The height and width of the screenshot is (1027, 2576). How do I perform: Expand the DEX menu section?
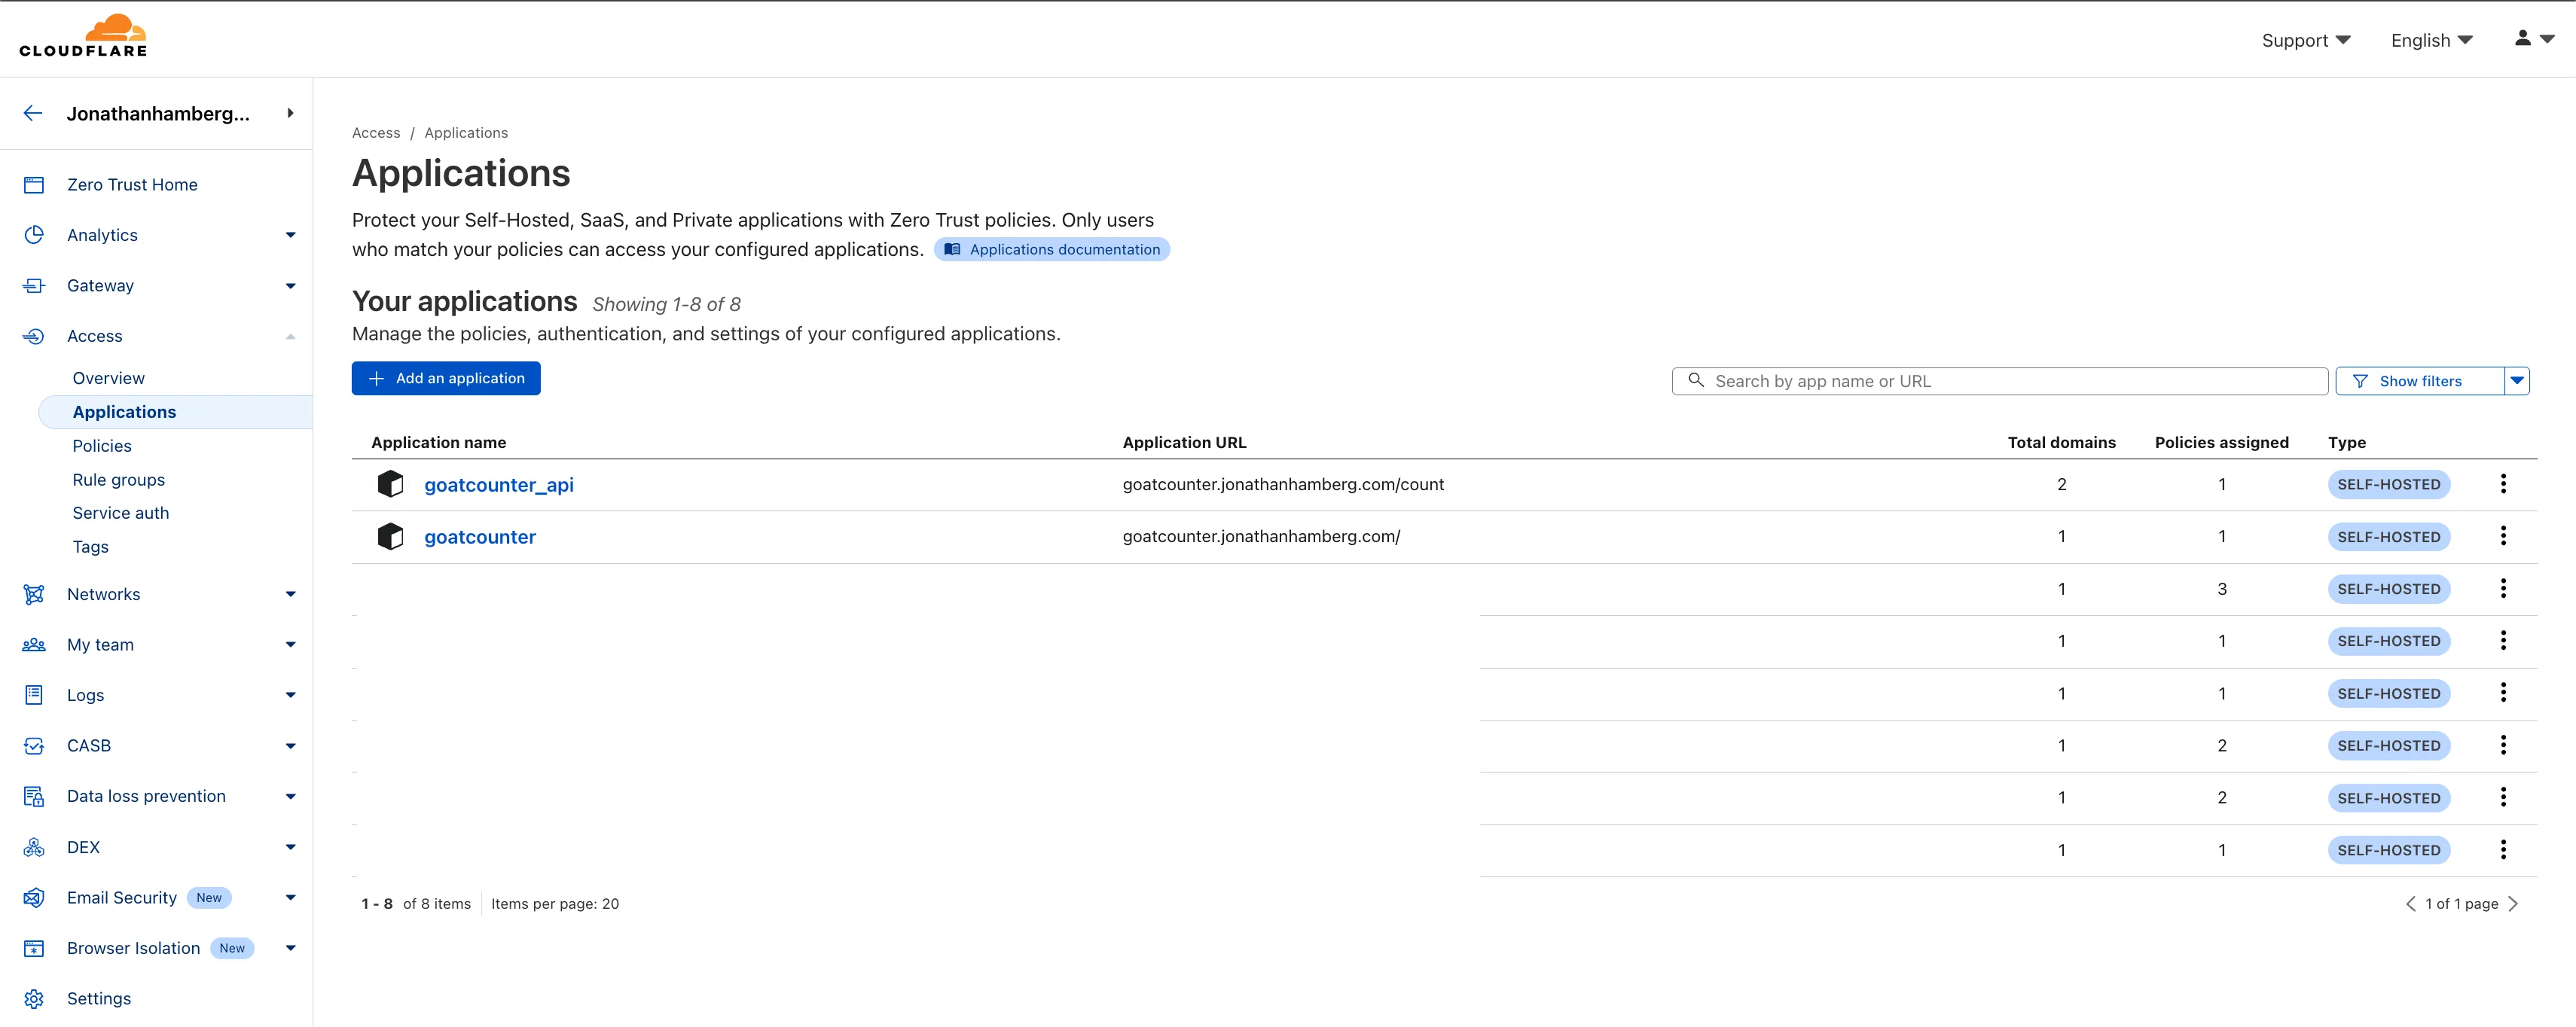291,847
